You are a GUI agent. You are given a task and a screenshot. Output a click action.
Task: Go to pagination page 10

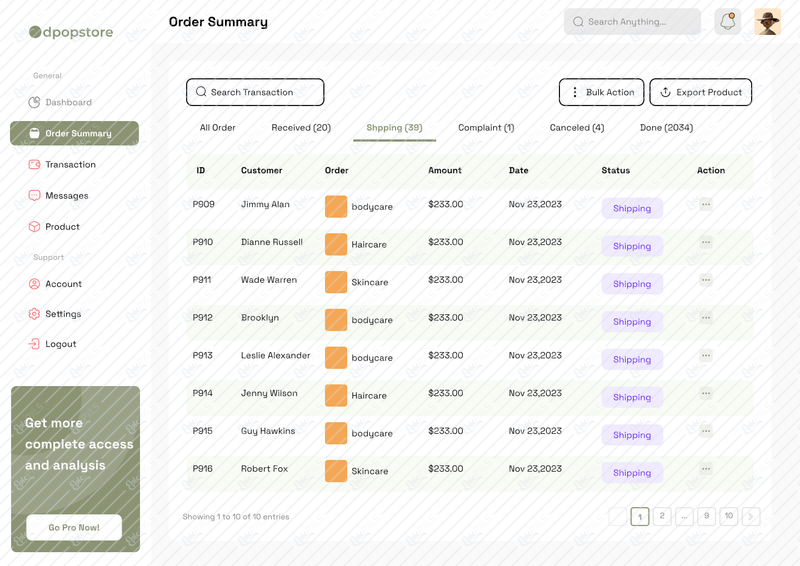click(x=729, y=516)
